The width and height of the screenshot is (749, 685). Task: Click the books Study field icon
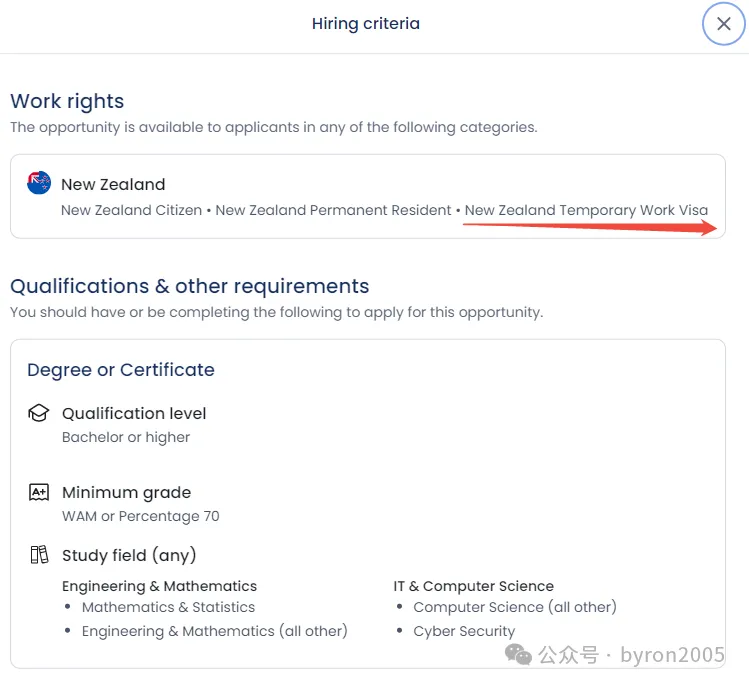(39, 555)
